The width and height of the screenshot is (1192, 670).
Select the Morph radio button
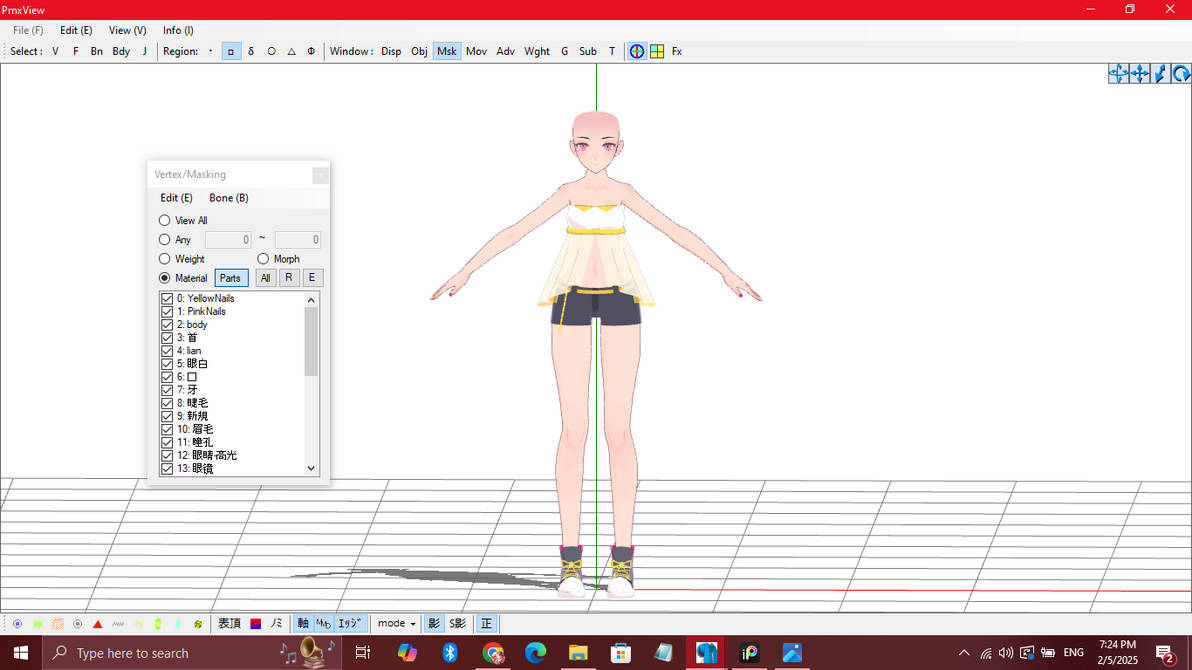click(x=263, y=259)
